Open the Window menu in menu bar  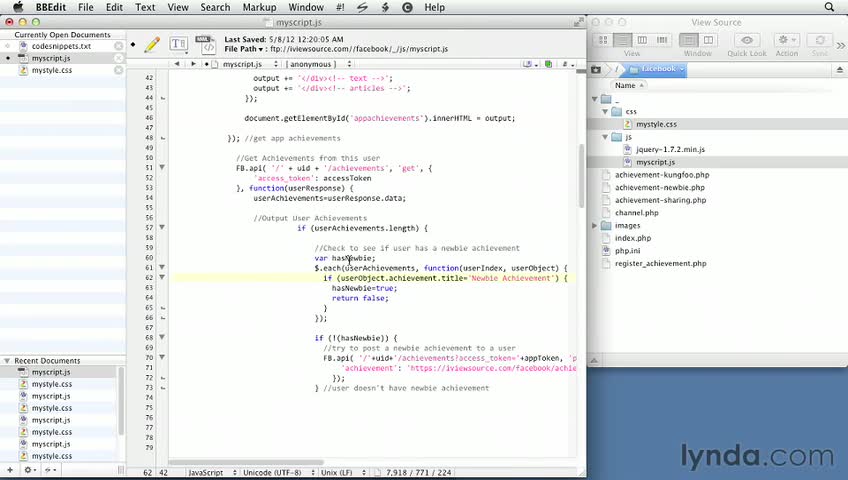[306, 8]
